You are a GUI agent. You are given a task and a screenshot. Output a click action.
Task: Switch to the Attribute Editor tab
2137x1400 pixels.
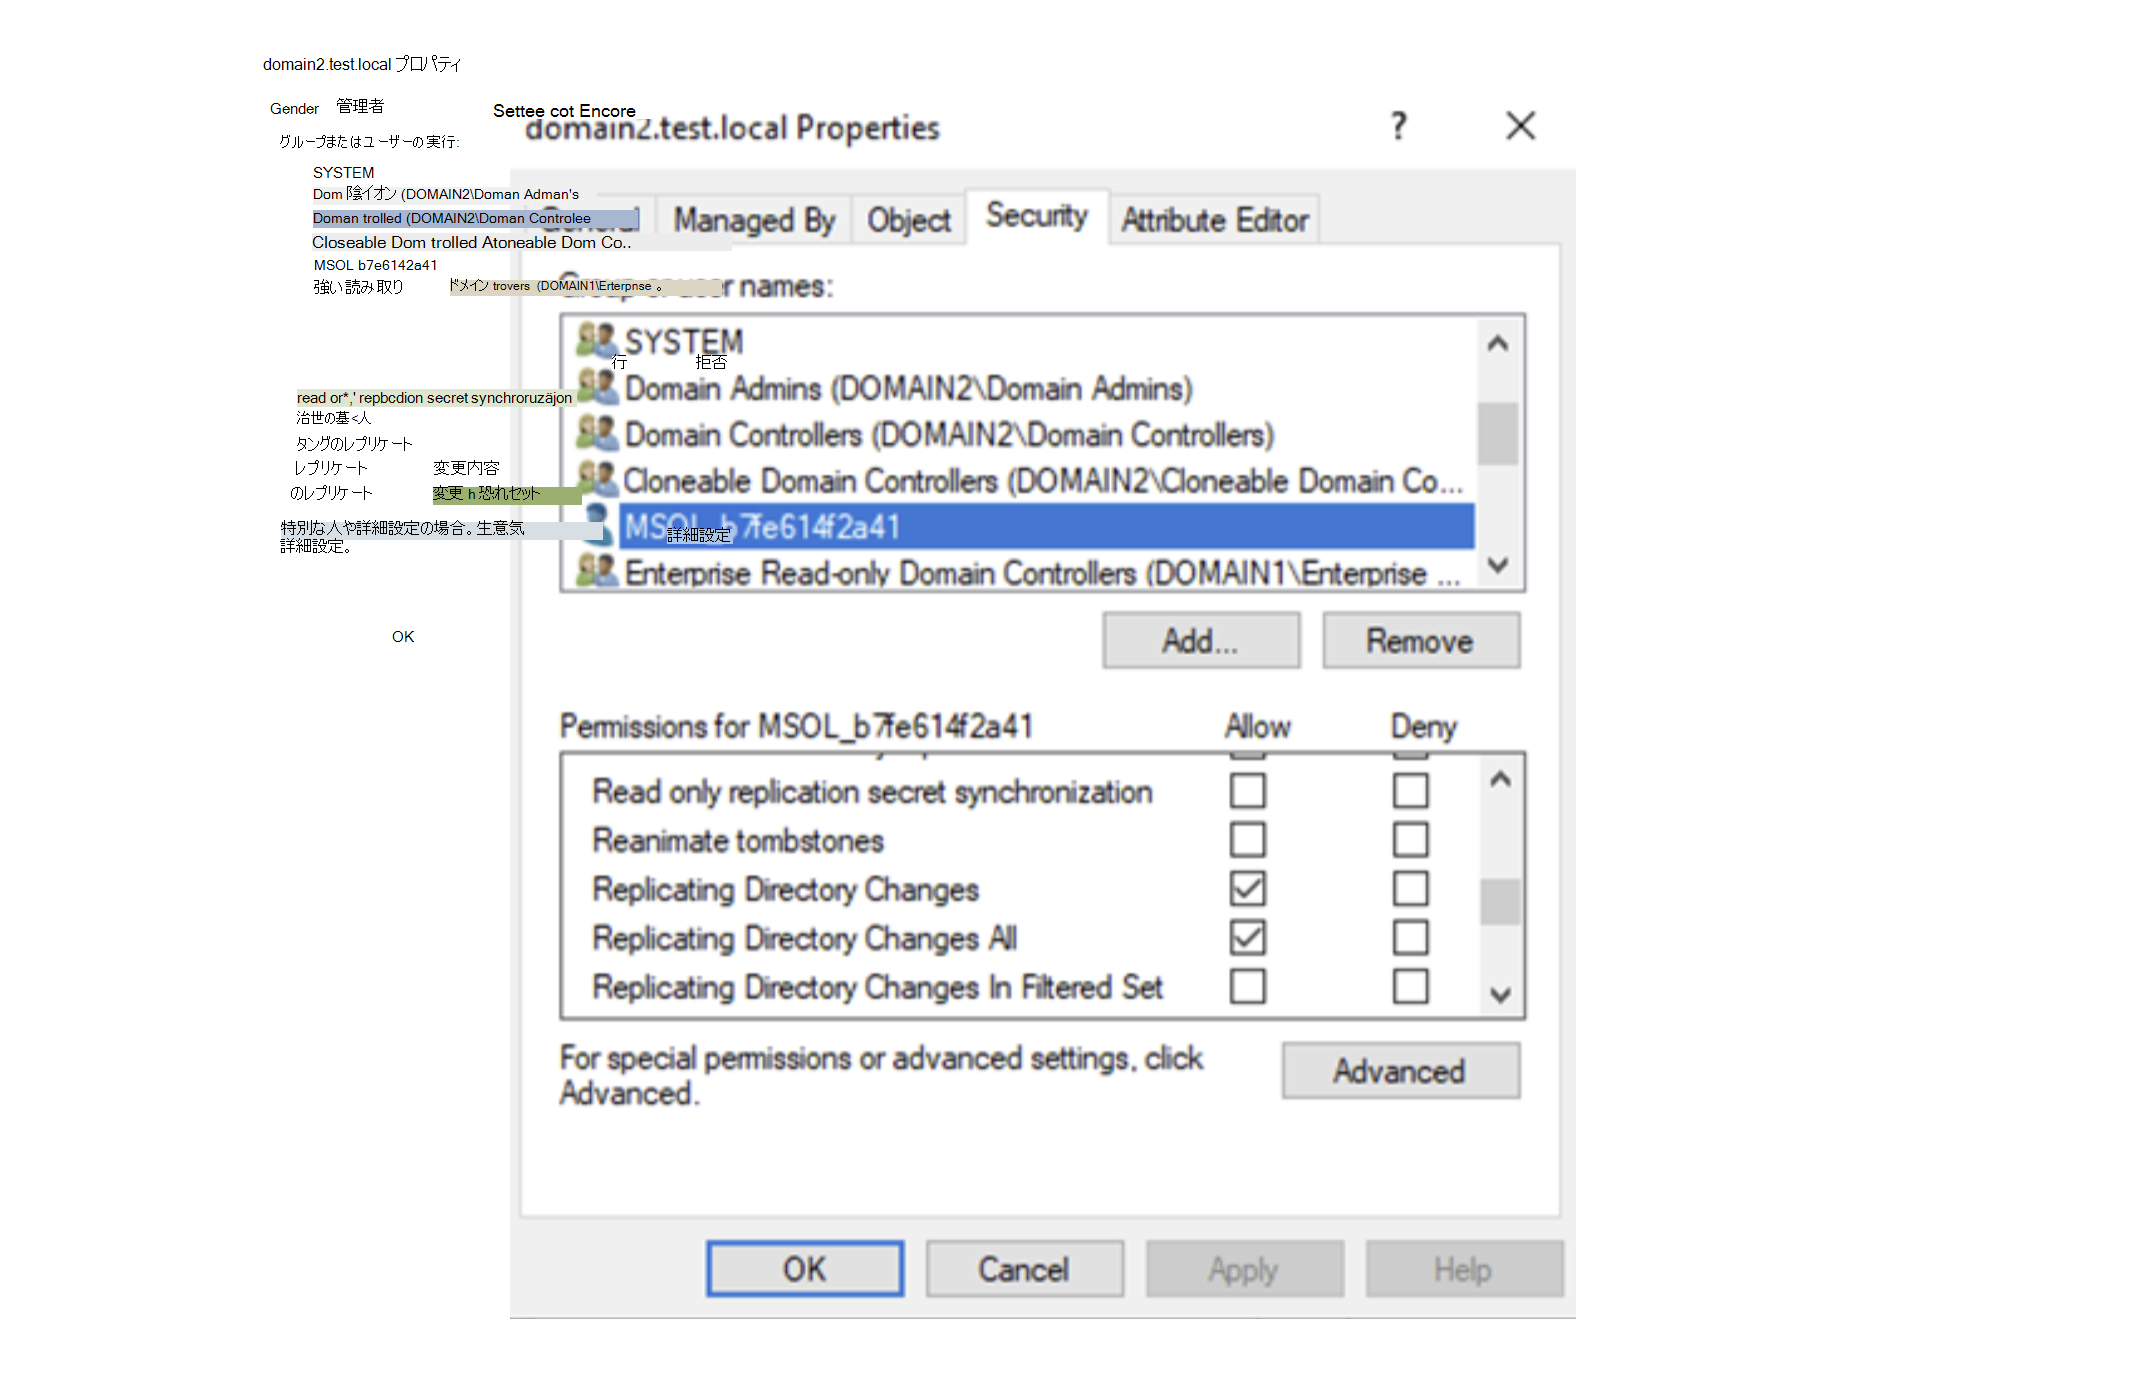click(1214, 220)
